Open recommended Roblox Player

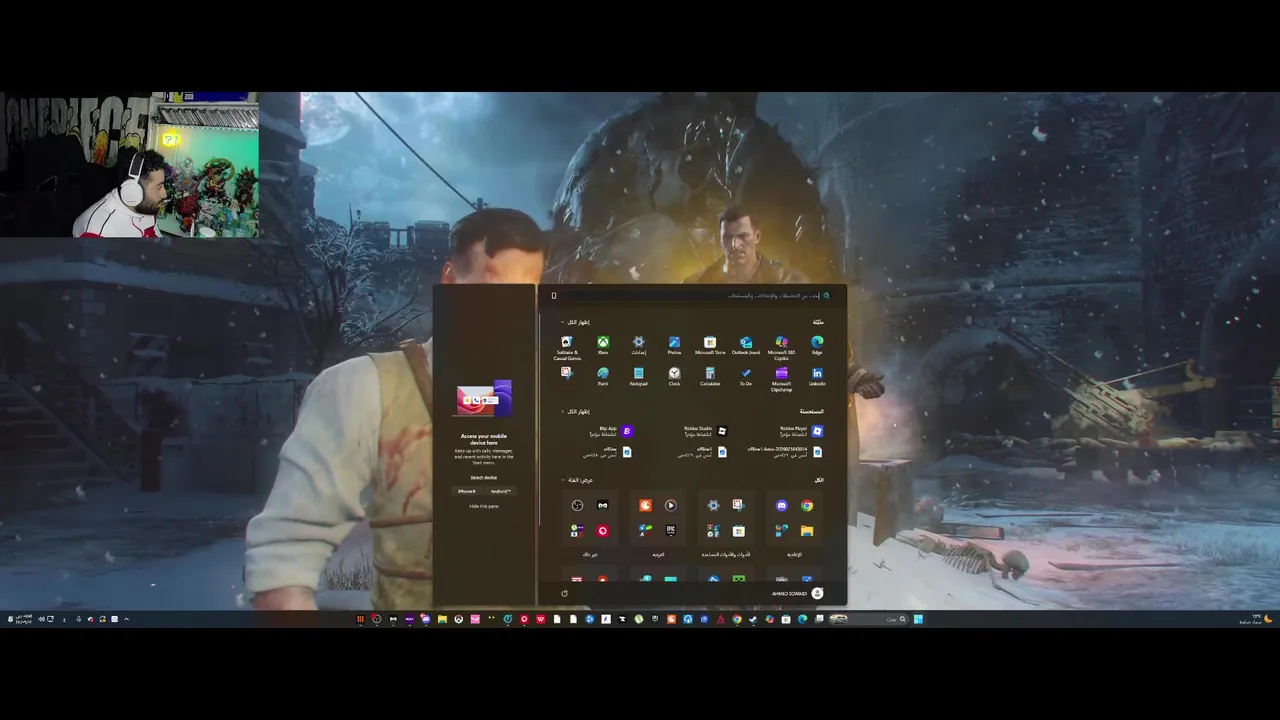801,431
